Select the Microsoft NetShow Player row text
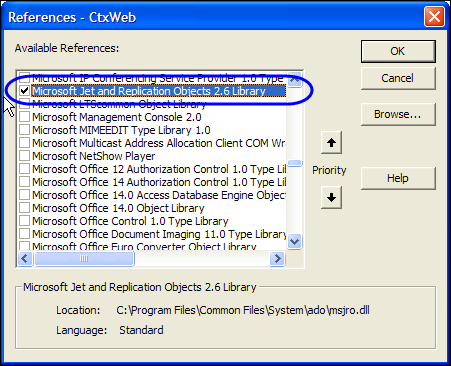The image size is (451, 366). [x=94, y=156]
